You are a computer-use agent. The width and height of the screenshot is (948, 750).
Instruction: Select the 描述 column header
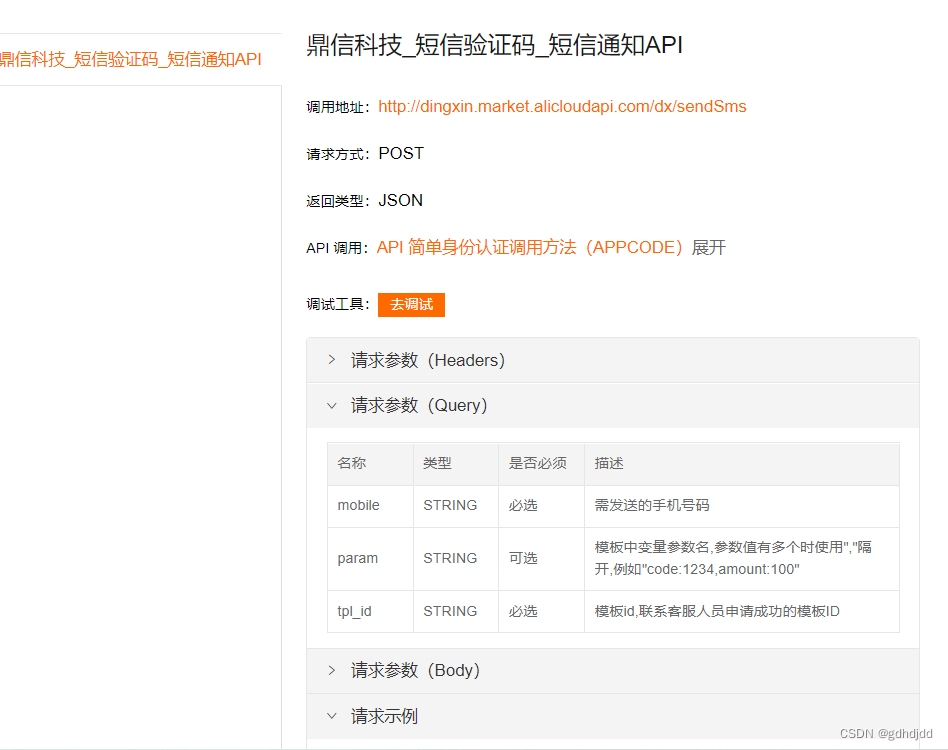point(609,464)
